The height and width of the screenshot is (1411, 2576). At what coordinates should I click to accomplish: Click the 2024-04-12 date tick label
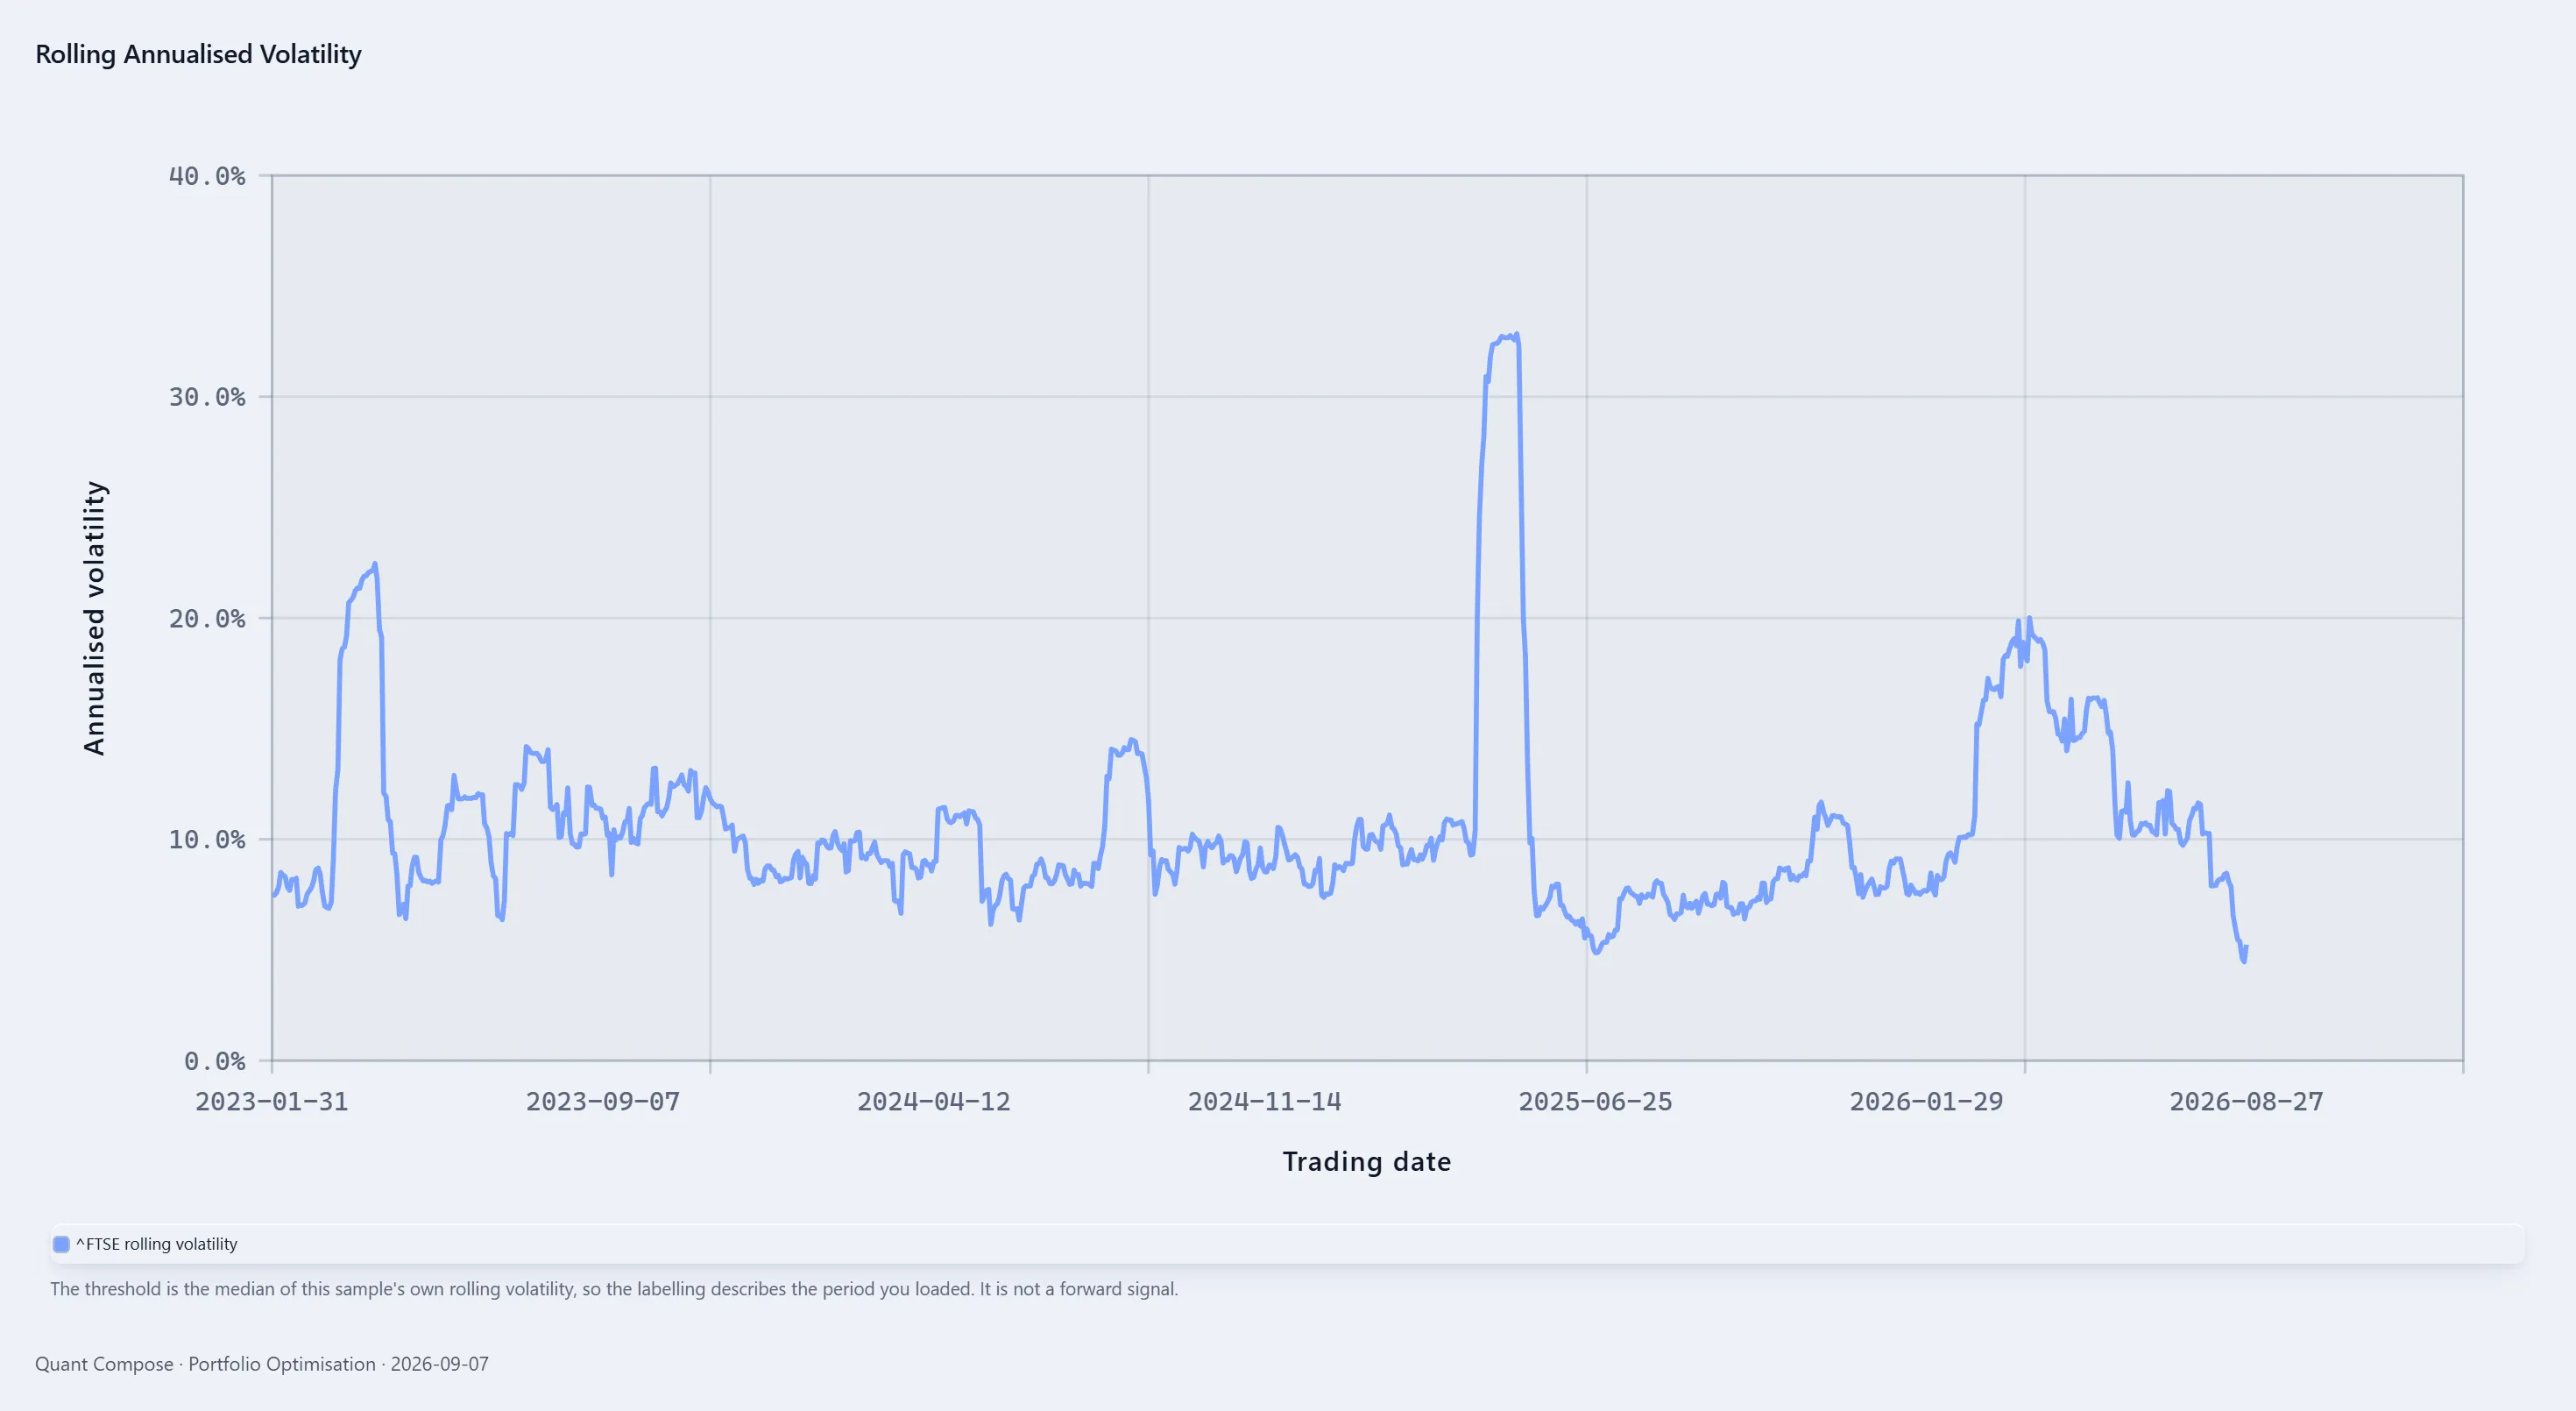(x=934, y=1102)
